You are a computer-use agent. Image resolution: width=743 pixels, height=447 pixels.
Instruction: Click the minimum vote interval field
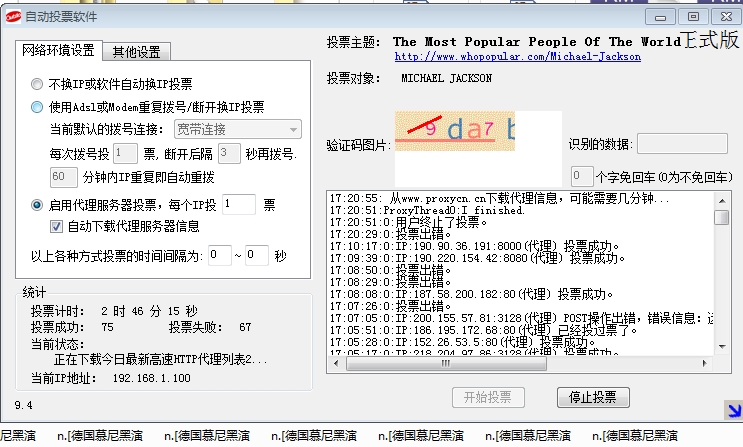coord(220,255)
